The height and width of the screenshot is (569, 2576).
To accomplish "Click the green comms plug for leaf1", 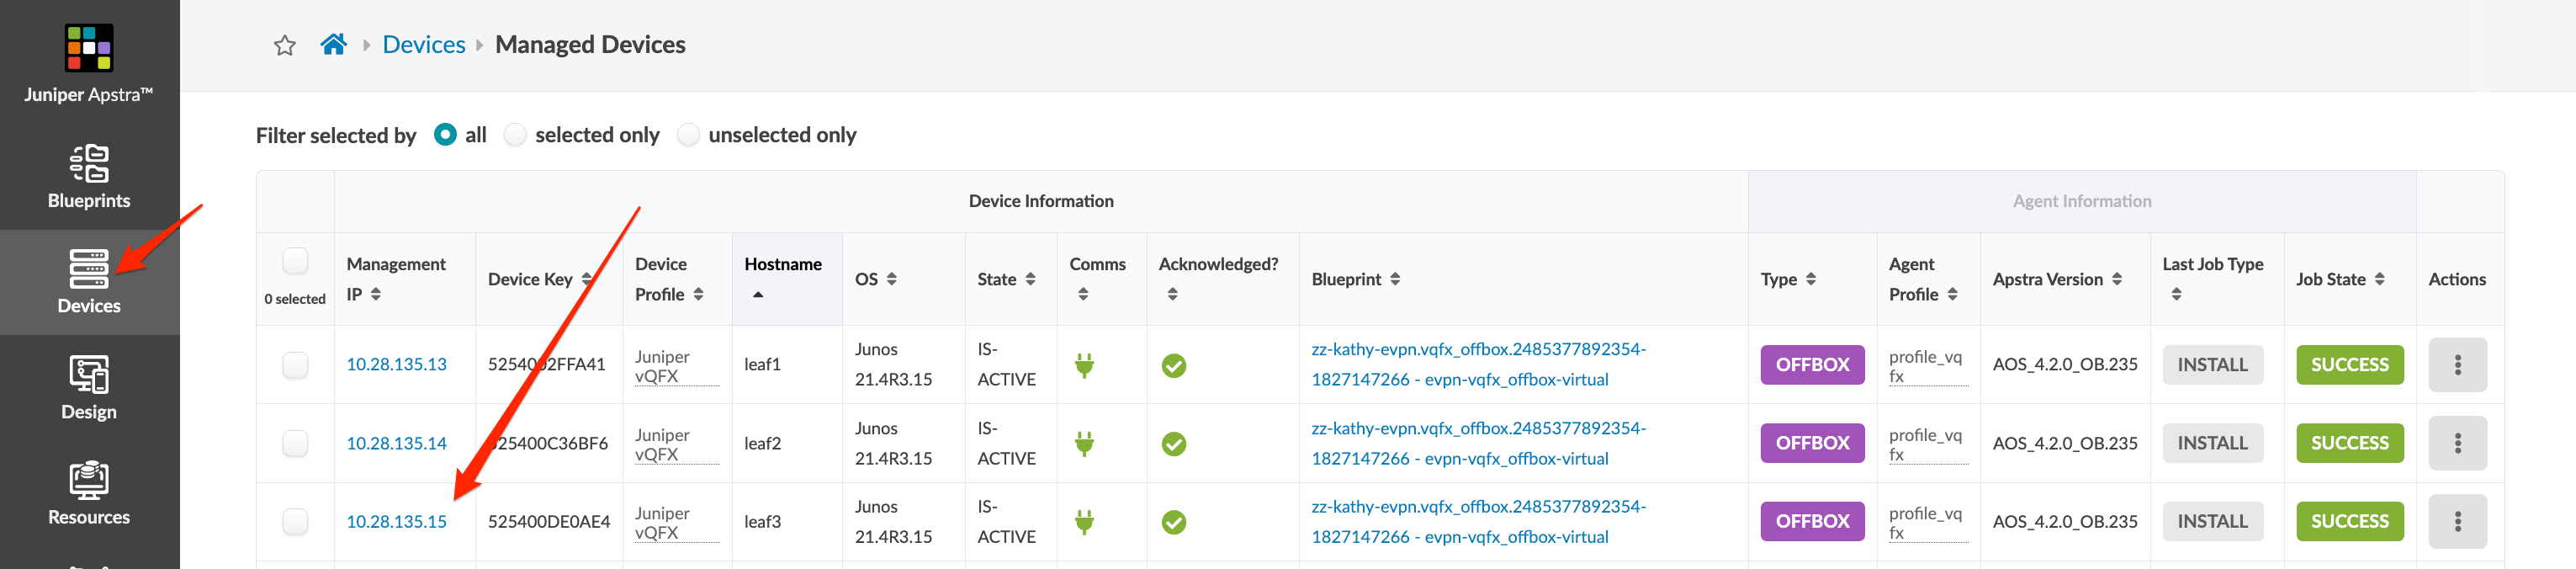I will coord(1084,365).
